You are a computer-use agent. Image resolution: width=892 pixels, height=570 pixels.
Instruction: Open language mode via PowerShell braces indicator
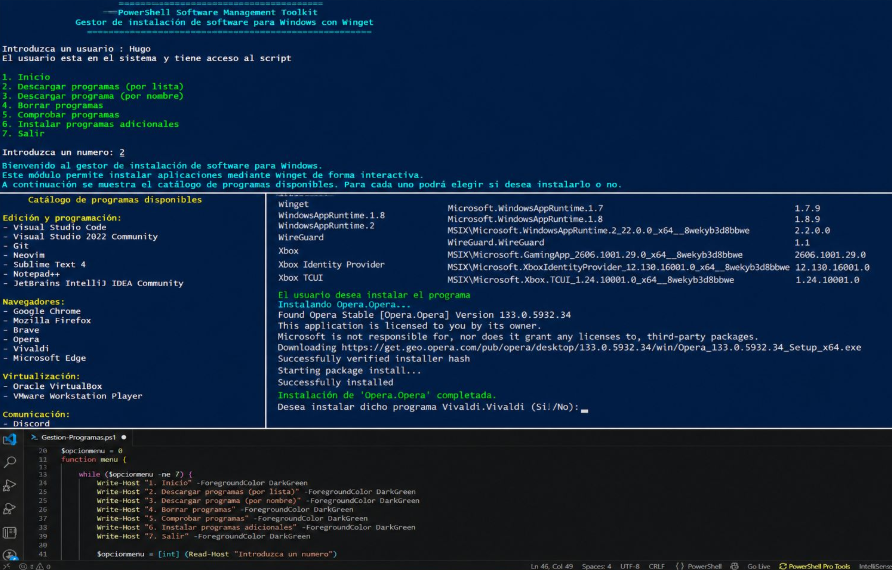[699, 566]
